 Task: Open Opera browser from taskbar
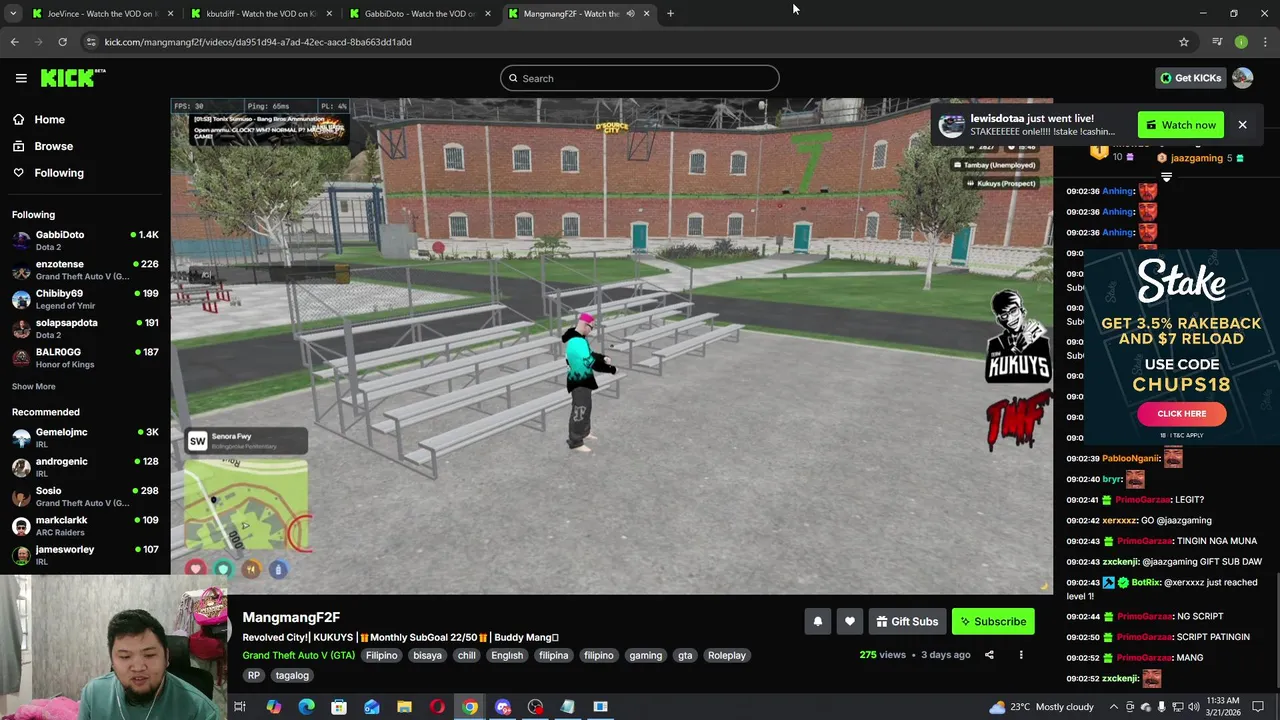[437, 707]
